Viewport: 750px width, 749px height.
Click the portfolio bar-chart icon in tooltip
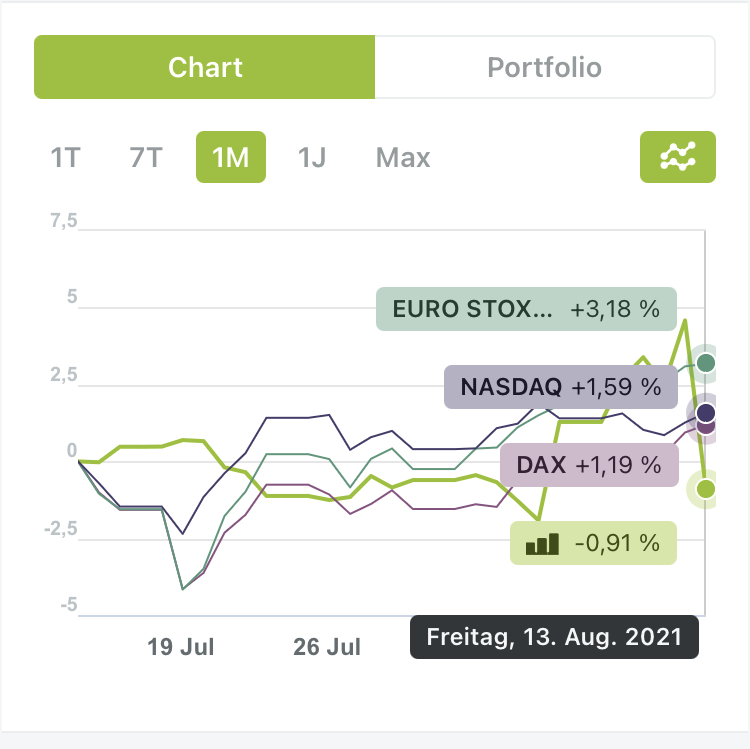pyautogui.click(x=543, y=544)
